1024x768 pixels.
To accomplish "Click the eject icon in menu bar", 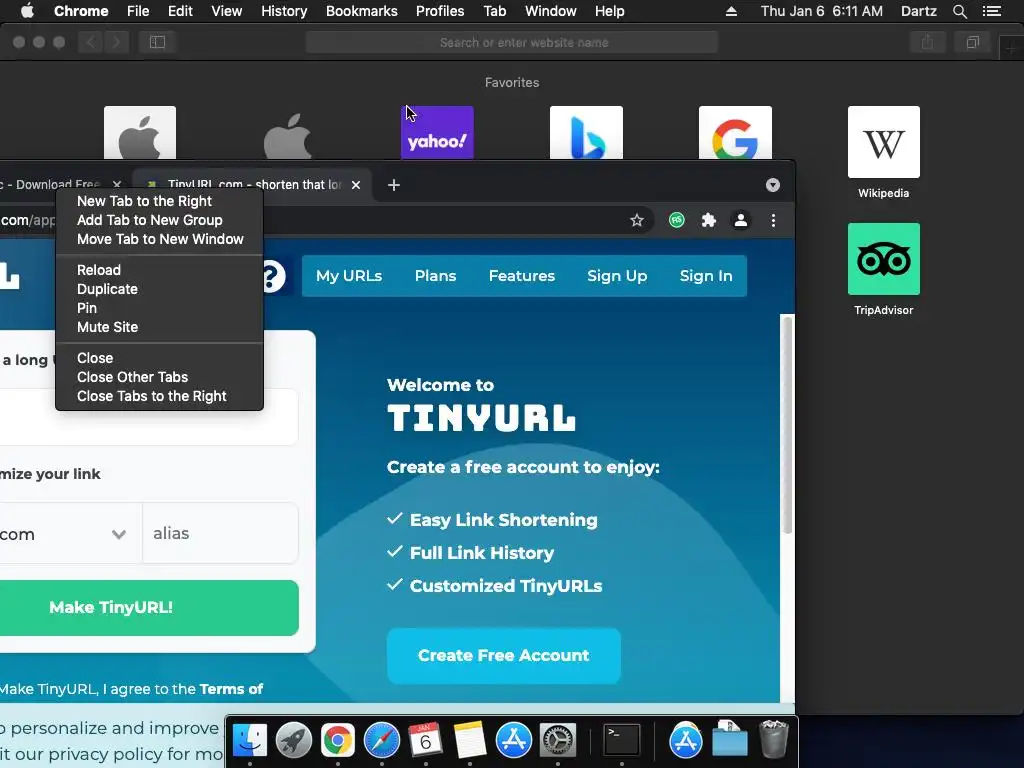I will (731, 11).
